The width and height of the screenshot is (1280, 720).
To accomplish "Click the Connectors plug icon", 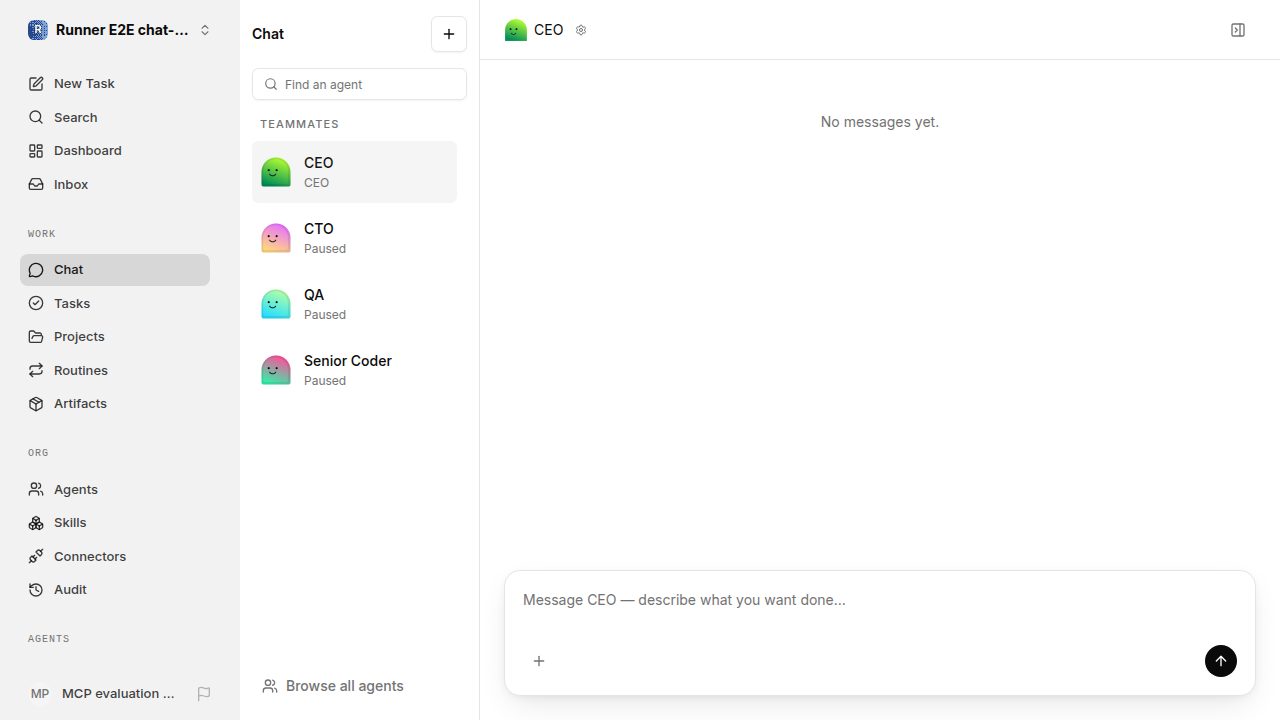I will tap(36, 557).
